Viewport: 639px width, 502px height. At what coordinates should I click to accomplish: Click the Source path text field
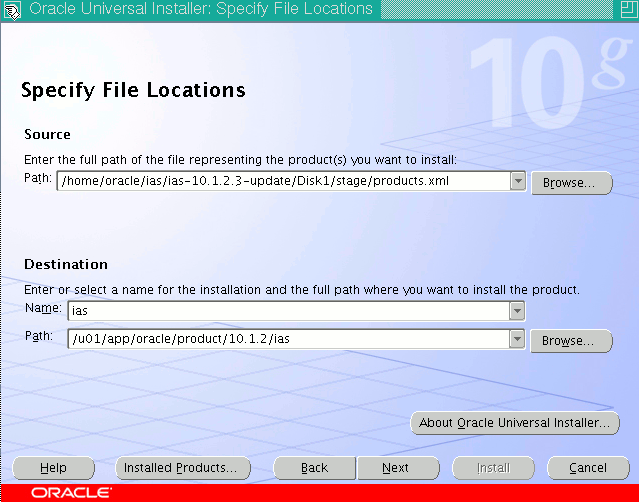[x=284, y=181]
